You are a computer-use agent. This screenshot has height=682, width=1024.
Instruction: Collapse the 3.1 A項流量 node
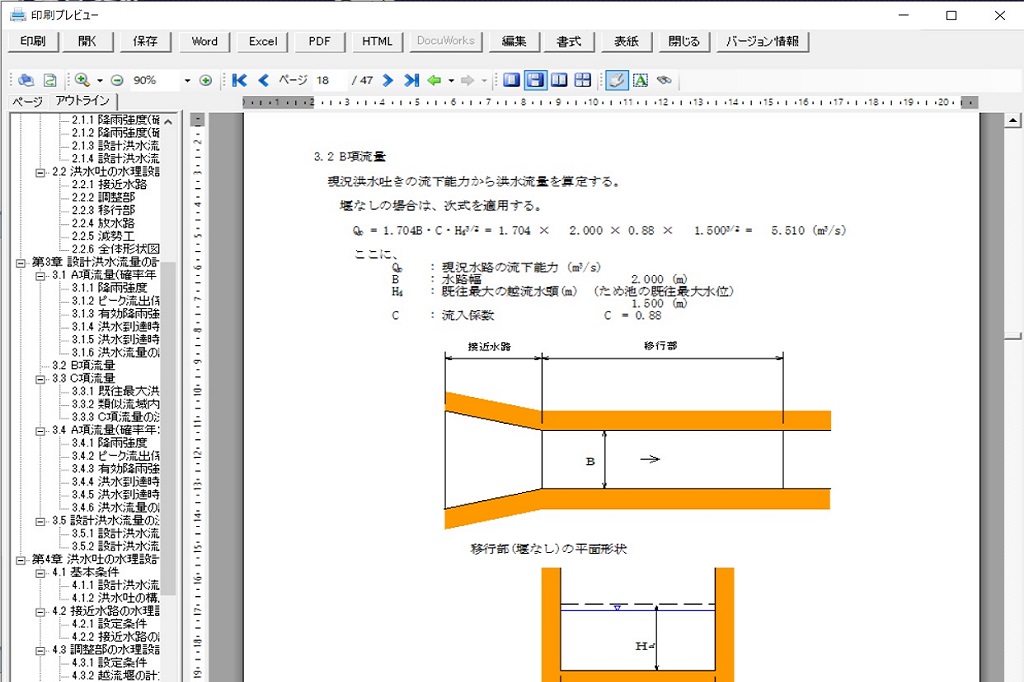tap(40, 276)
